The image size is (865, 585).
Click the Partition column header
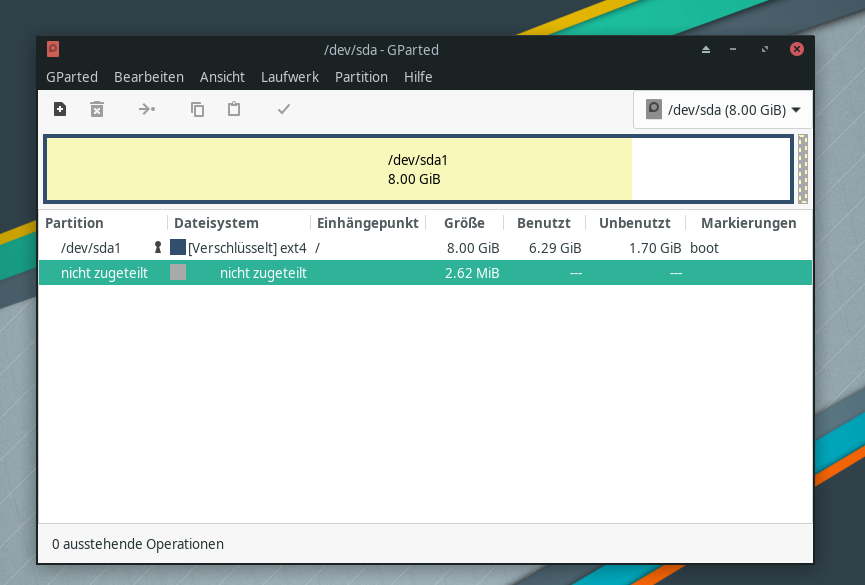tap(103, 223)
